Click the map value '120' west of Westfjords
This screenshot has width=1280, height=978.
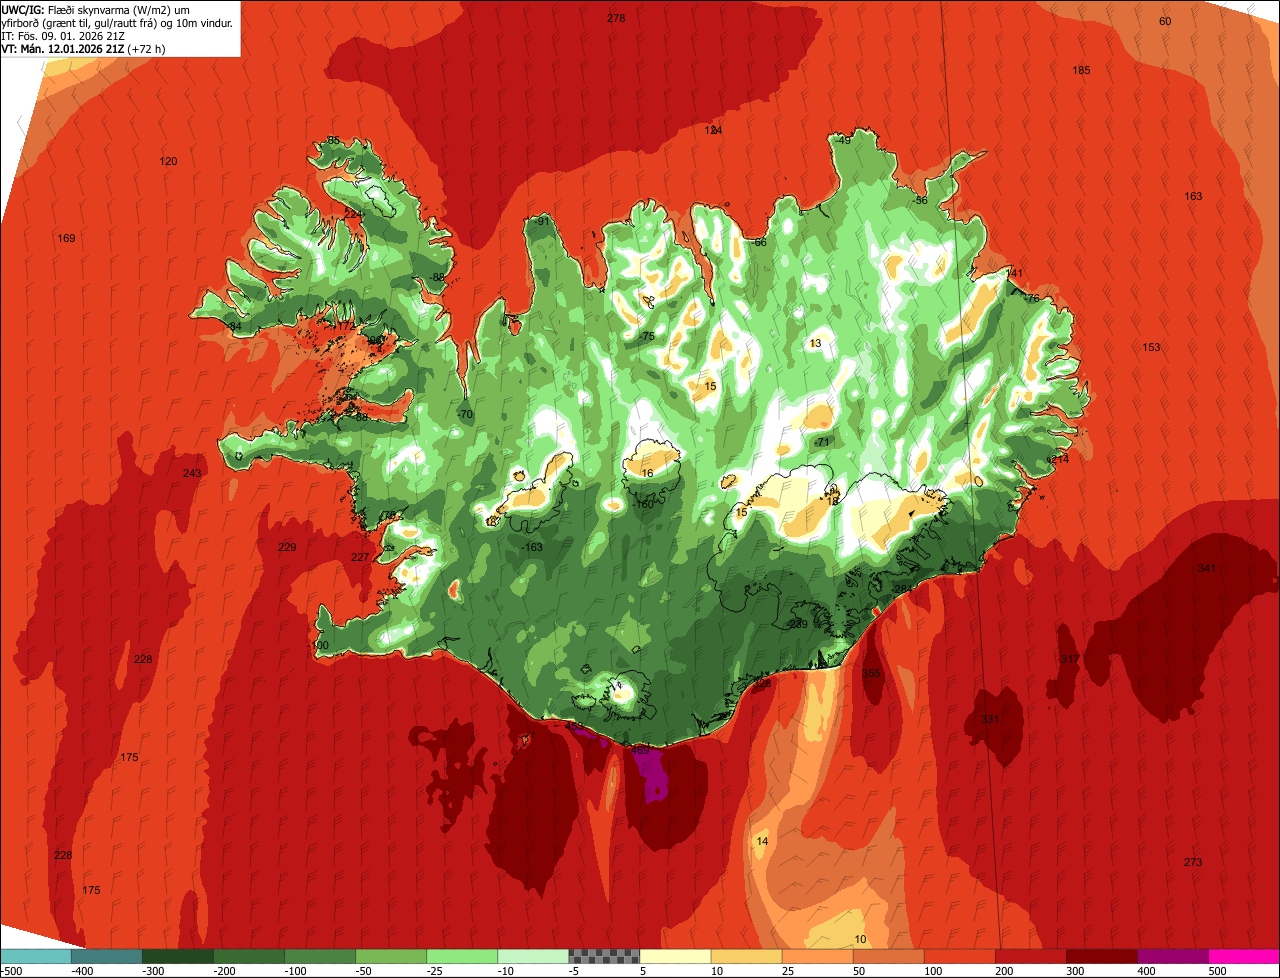[168, 161]
